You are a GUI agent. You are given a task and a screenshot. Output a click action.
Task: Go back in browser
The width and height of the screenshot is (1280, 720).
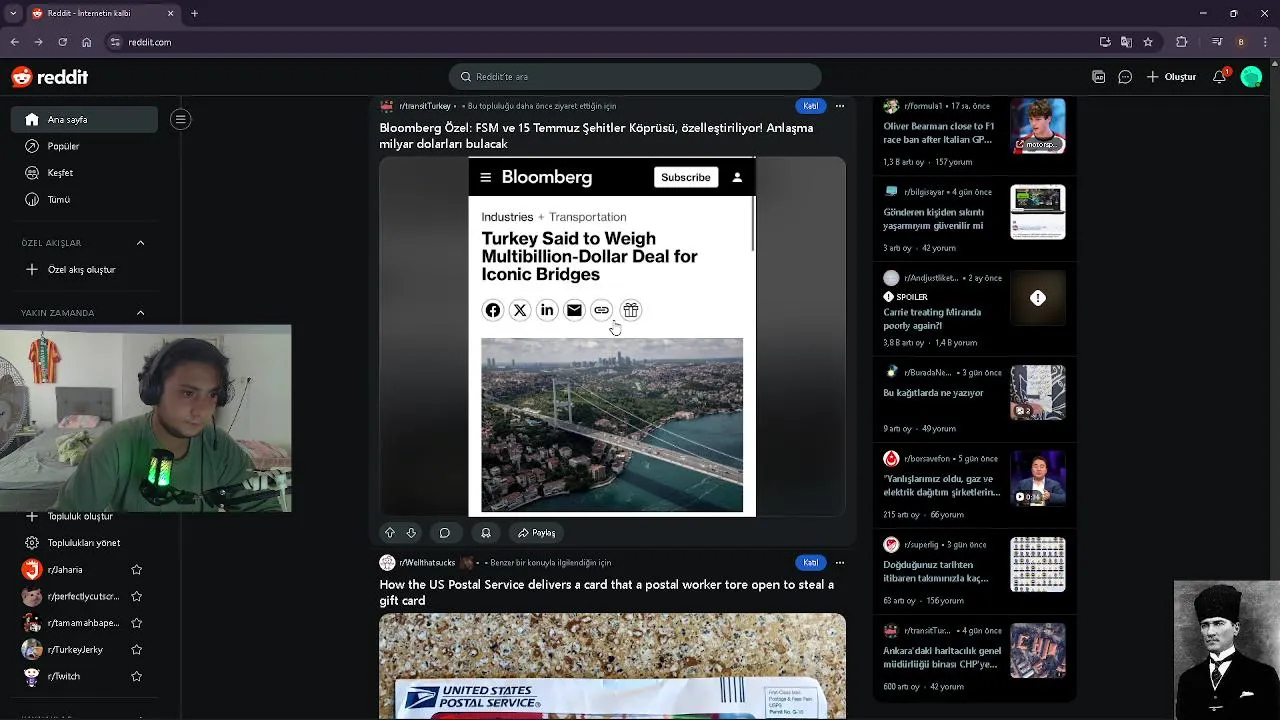tap(15, 42)
